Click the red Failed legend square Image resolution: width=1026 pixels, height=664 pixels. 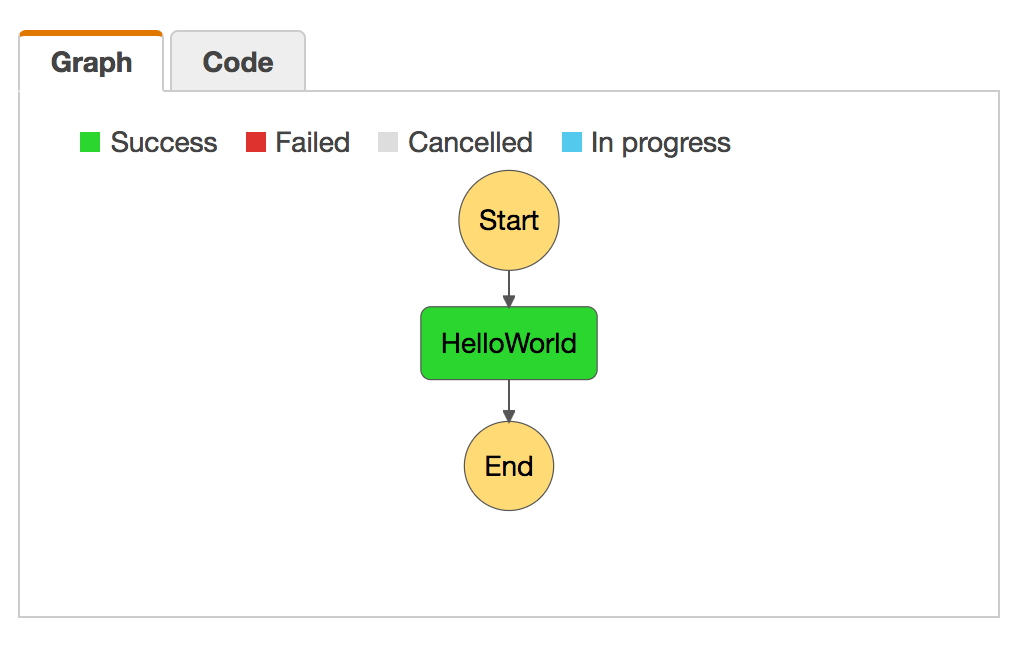pos(256,141)
